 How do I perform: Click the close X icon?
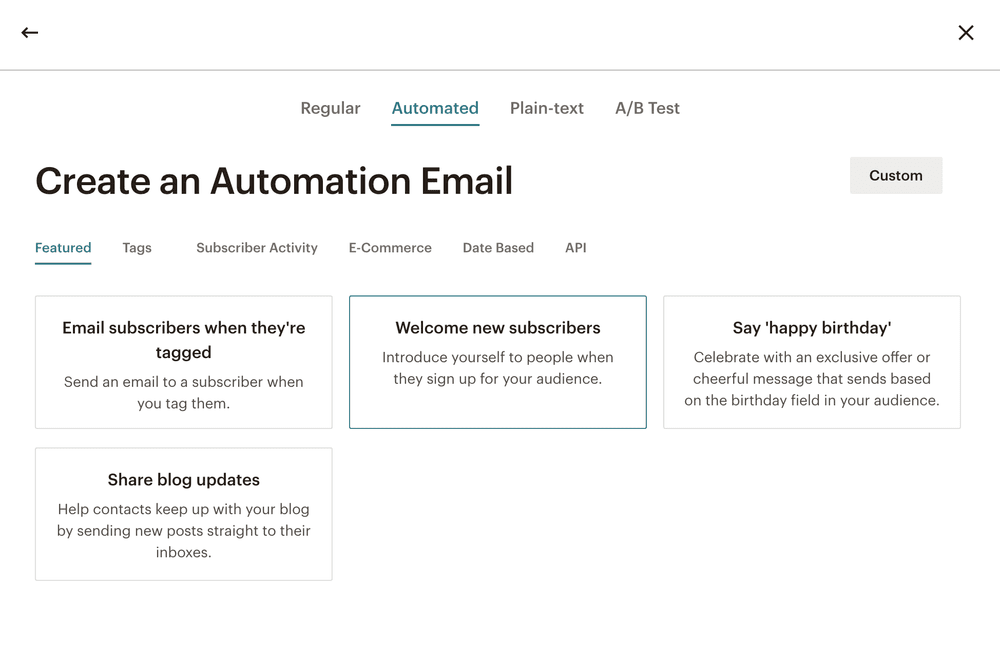[966, 32]
